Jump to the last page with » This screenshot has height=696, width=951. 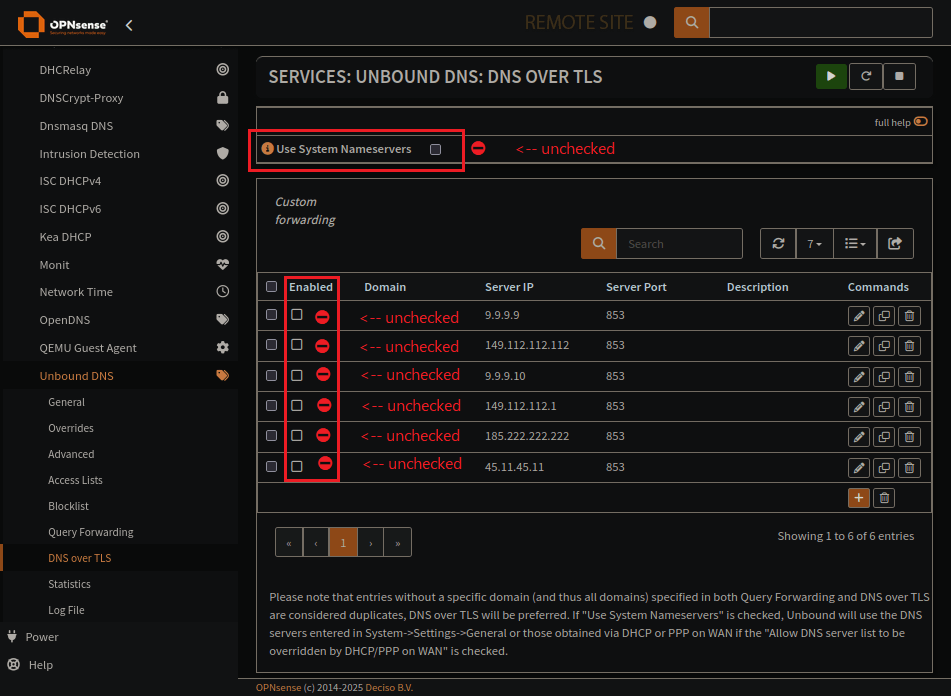(x=397, y=543)
